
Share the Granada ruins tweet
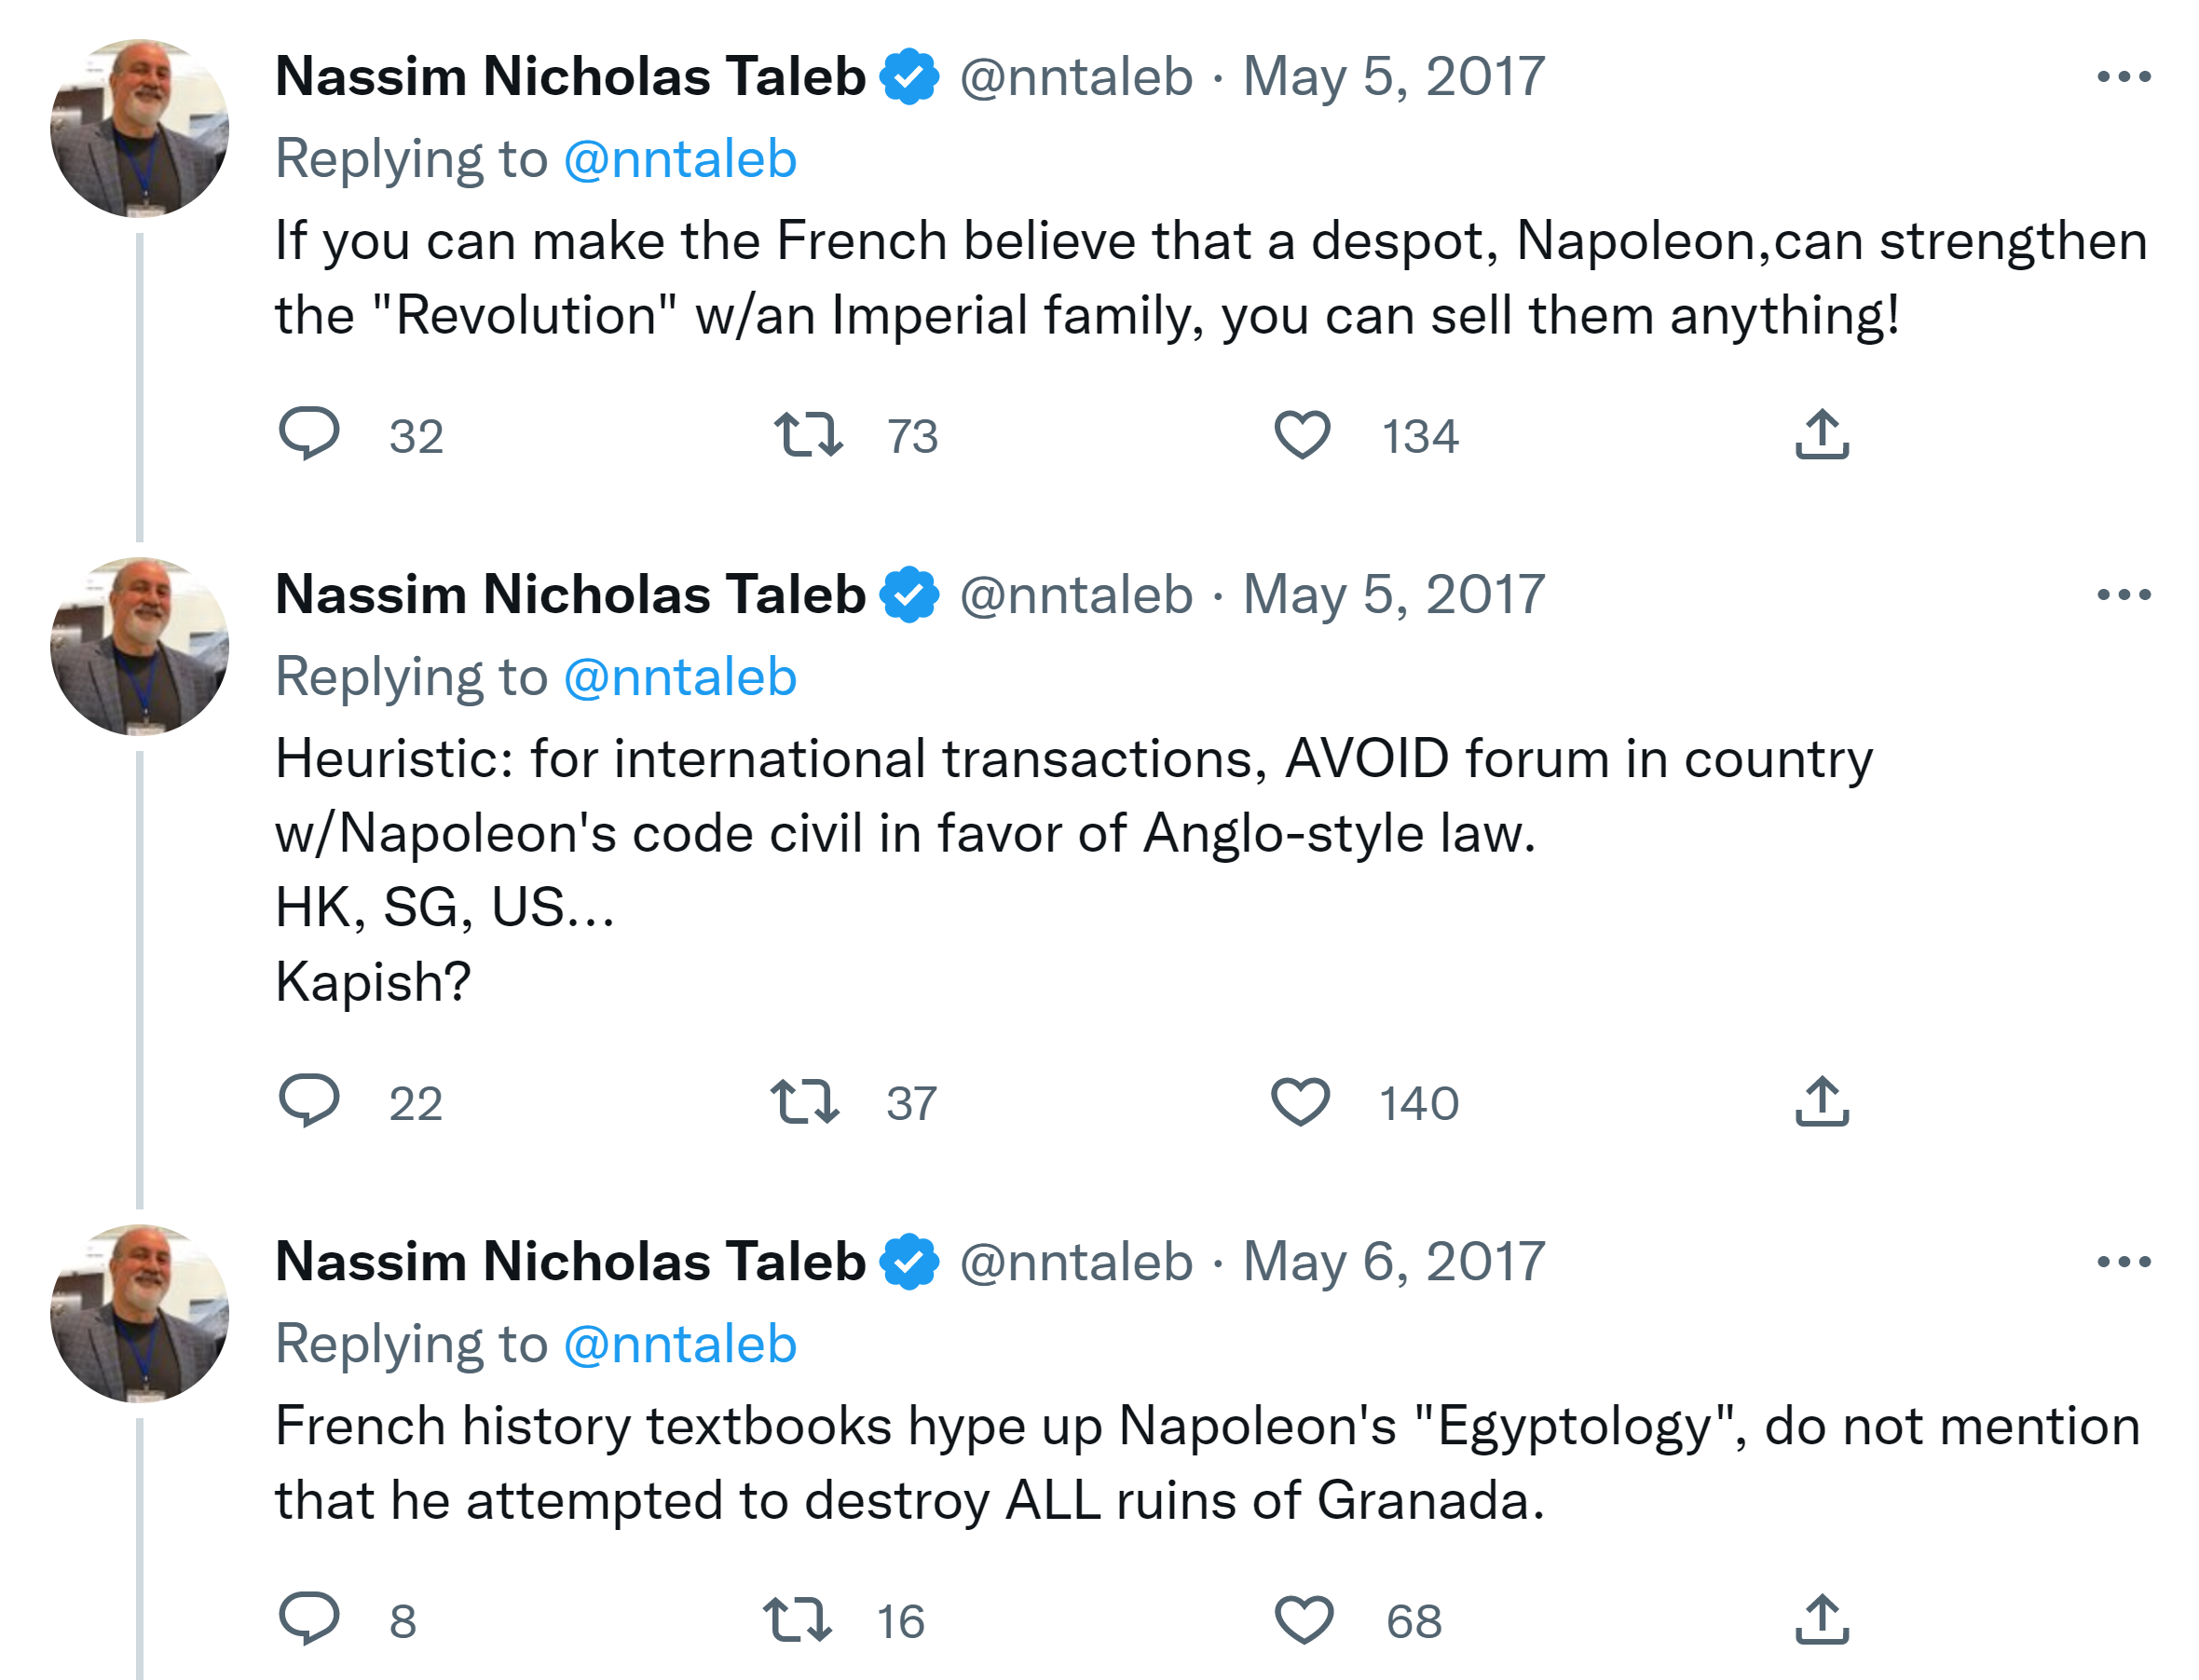coord(1821,1620)
